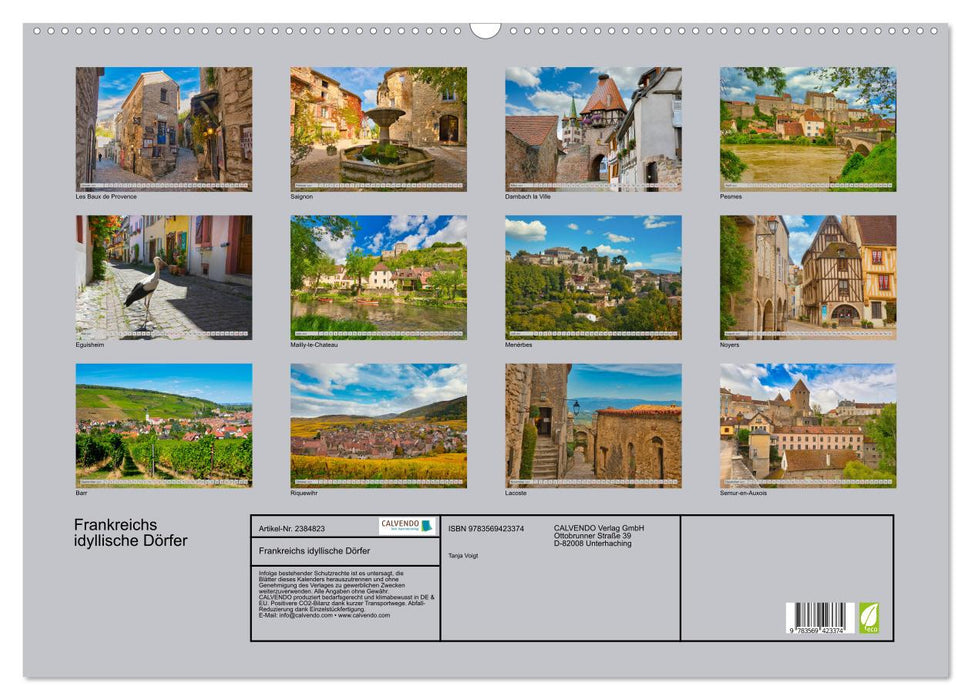The height and width of the screenshot is (700, 971).
Task: Click author name 'Tanja Voigt'
Action: click(463, 556)
